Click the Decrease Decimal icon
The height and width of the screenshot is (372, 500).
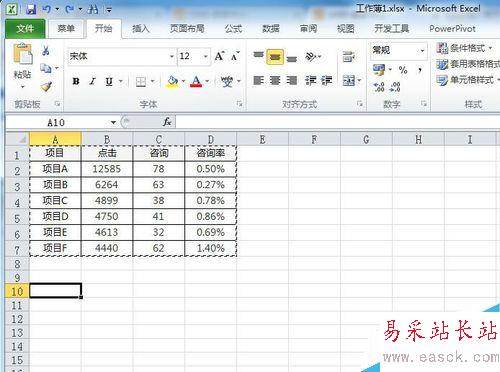395,87
